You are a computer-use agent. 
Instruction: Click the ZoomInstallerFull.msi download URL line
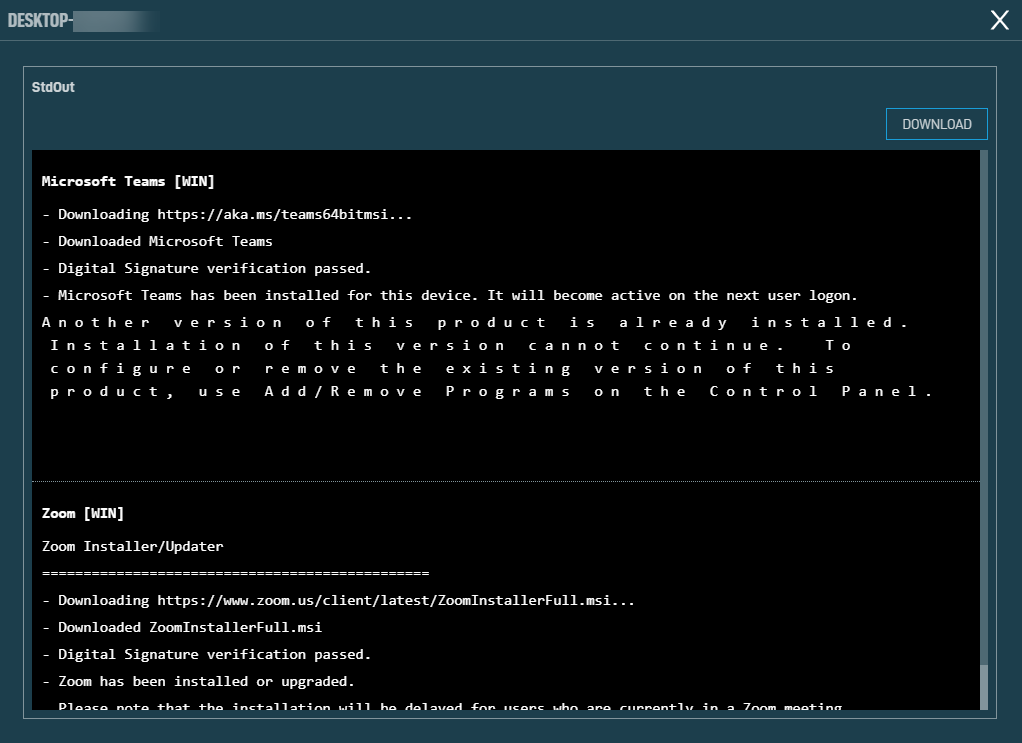(x=338, y=600)
